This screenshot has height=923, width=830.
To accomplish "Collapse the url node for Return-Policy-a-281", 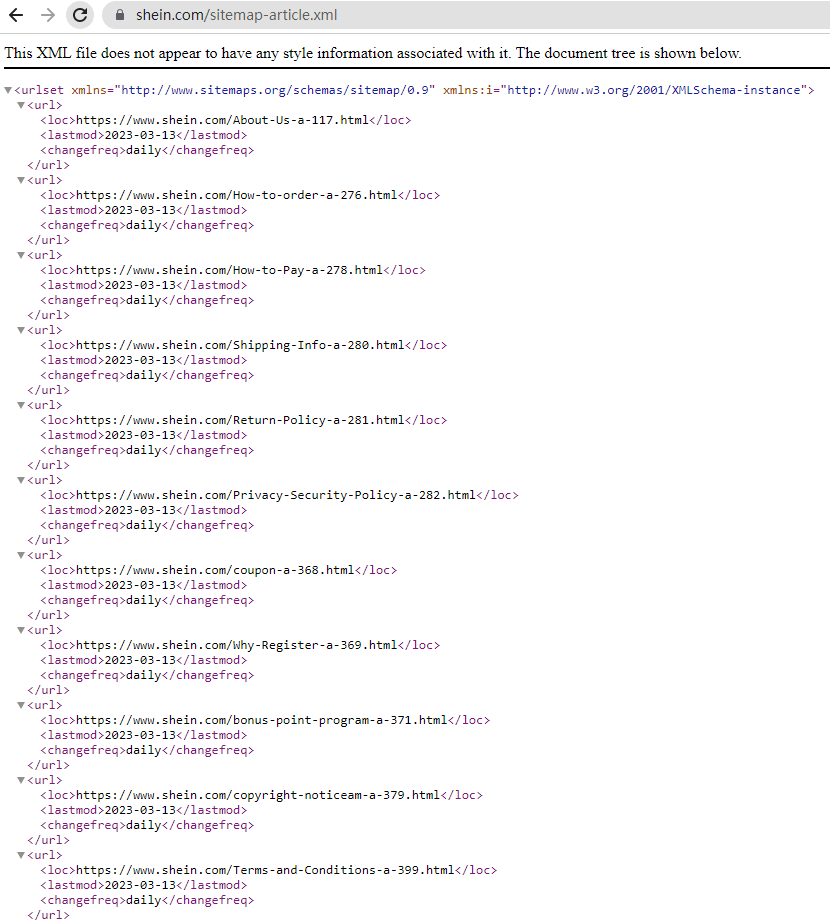I will tap(21, 405).
